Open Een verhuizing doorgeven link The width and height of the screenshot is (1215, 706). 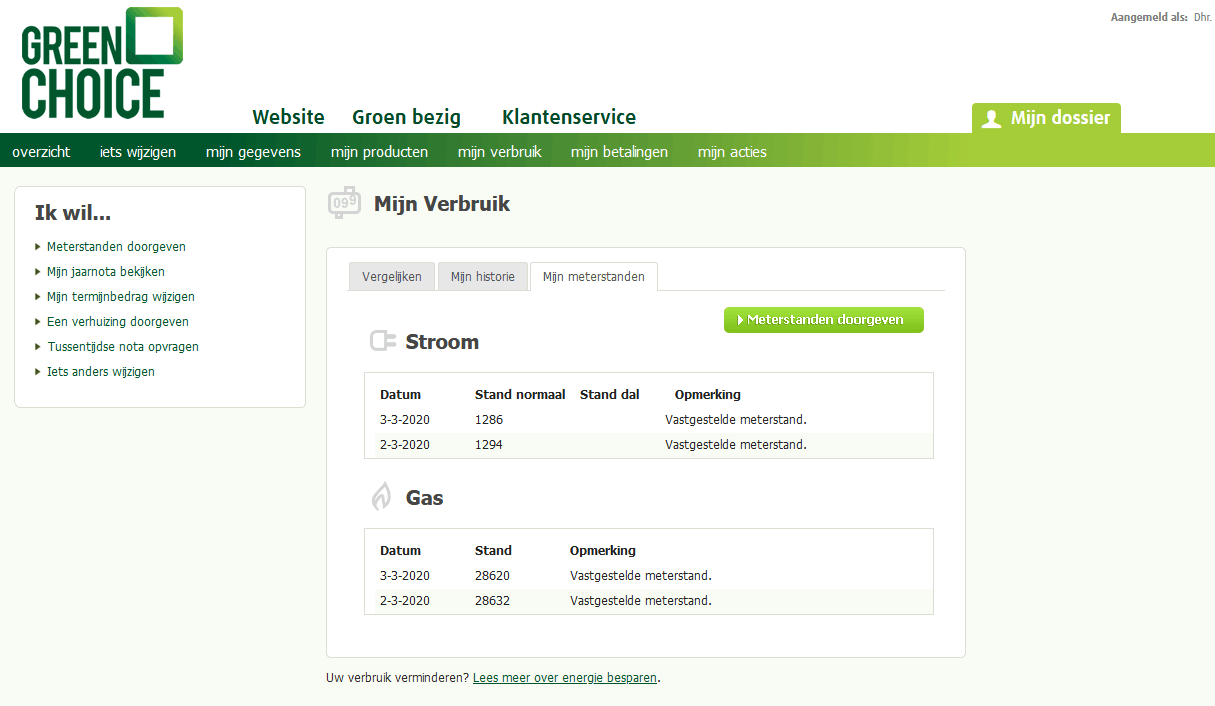pos(118,322)
